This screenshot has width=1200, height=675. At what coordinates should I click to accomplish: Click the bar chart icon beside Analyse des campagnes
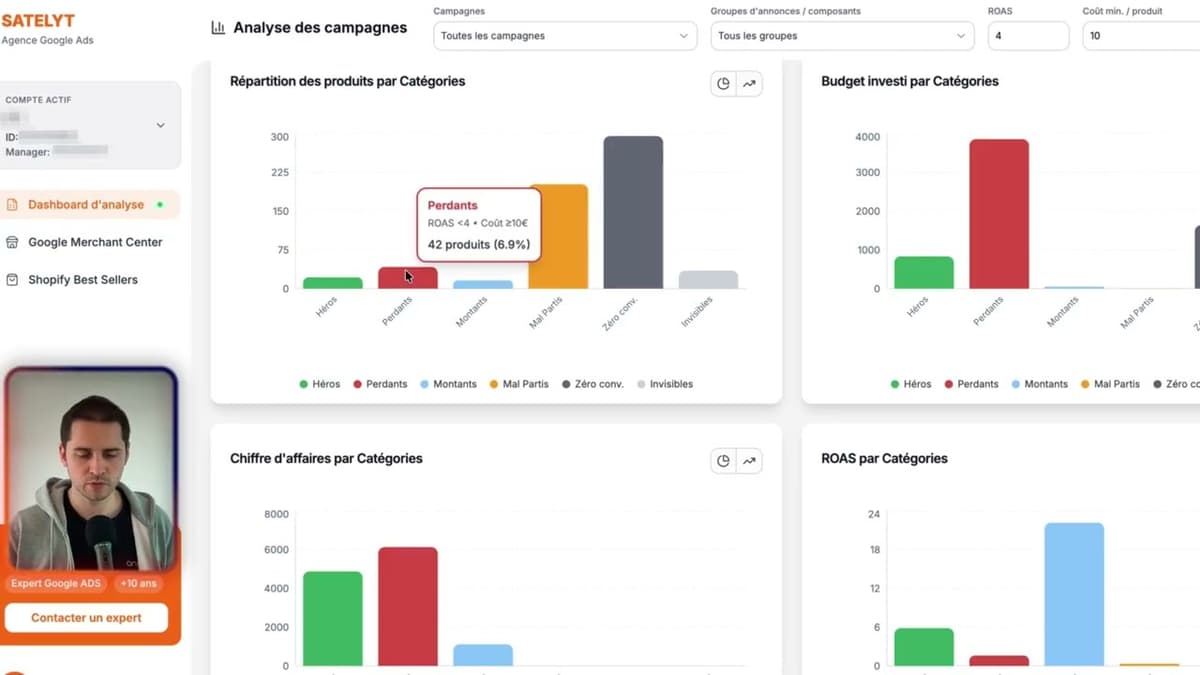pos(218,28)
